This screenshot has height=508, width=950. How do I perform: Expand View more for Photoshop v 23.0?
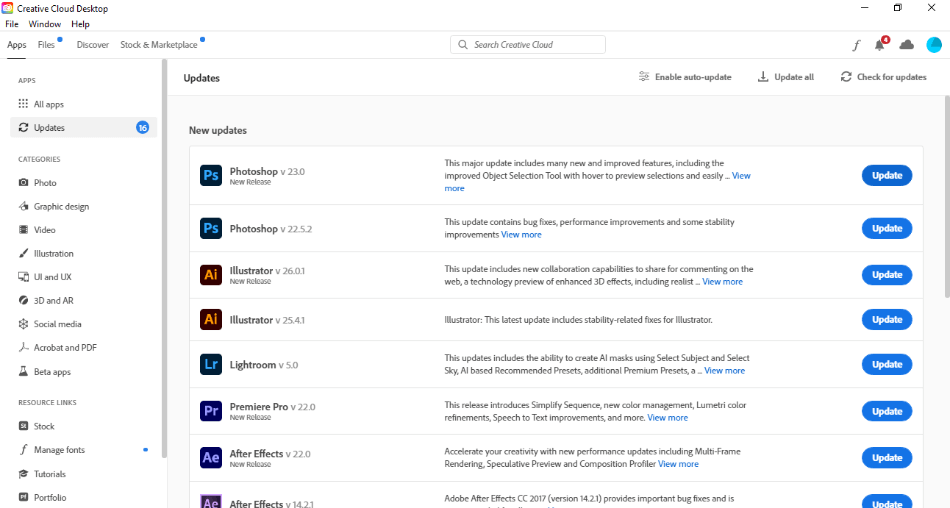pos(741,176)
